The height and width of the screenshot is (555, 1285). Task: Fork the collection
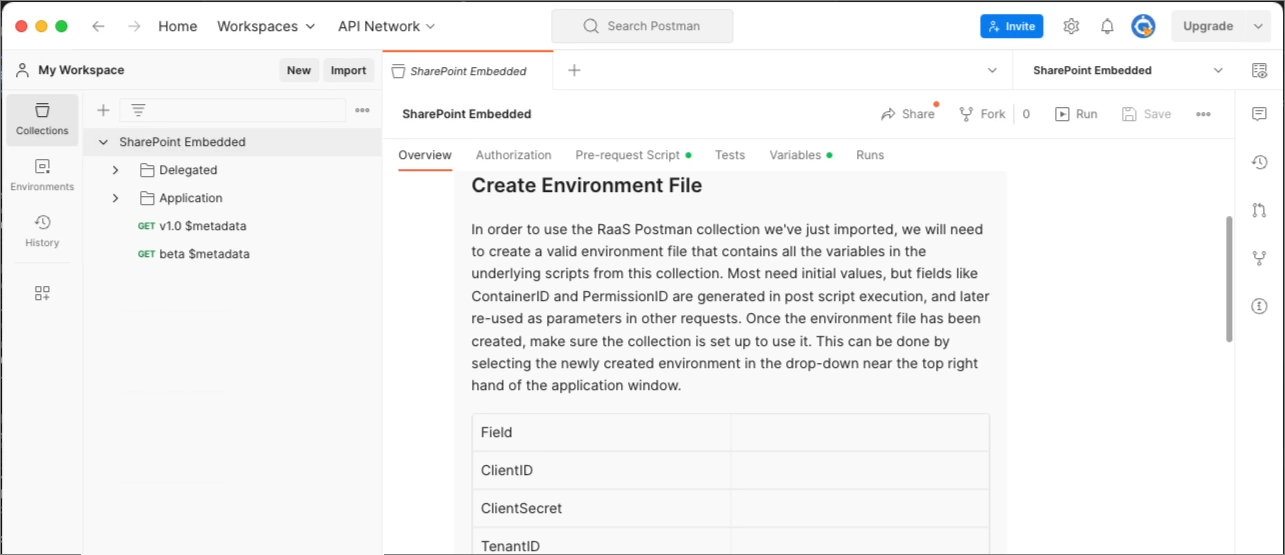click(x=982, y=114)
